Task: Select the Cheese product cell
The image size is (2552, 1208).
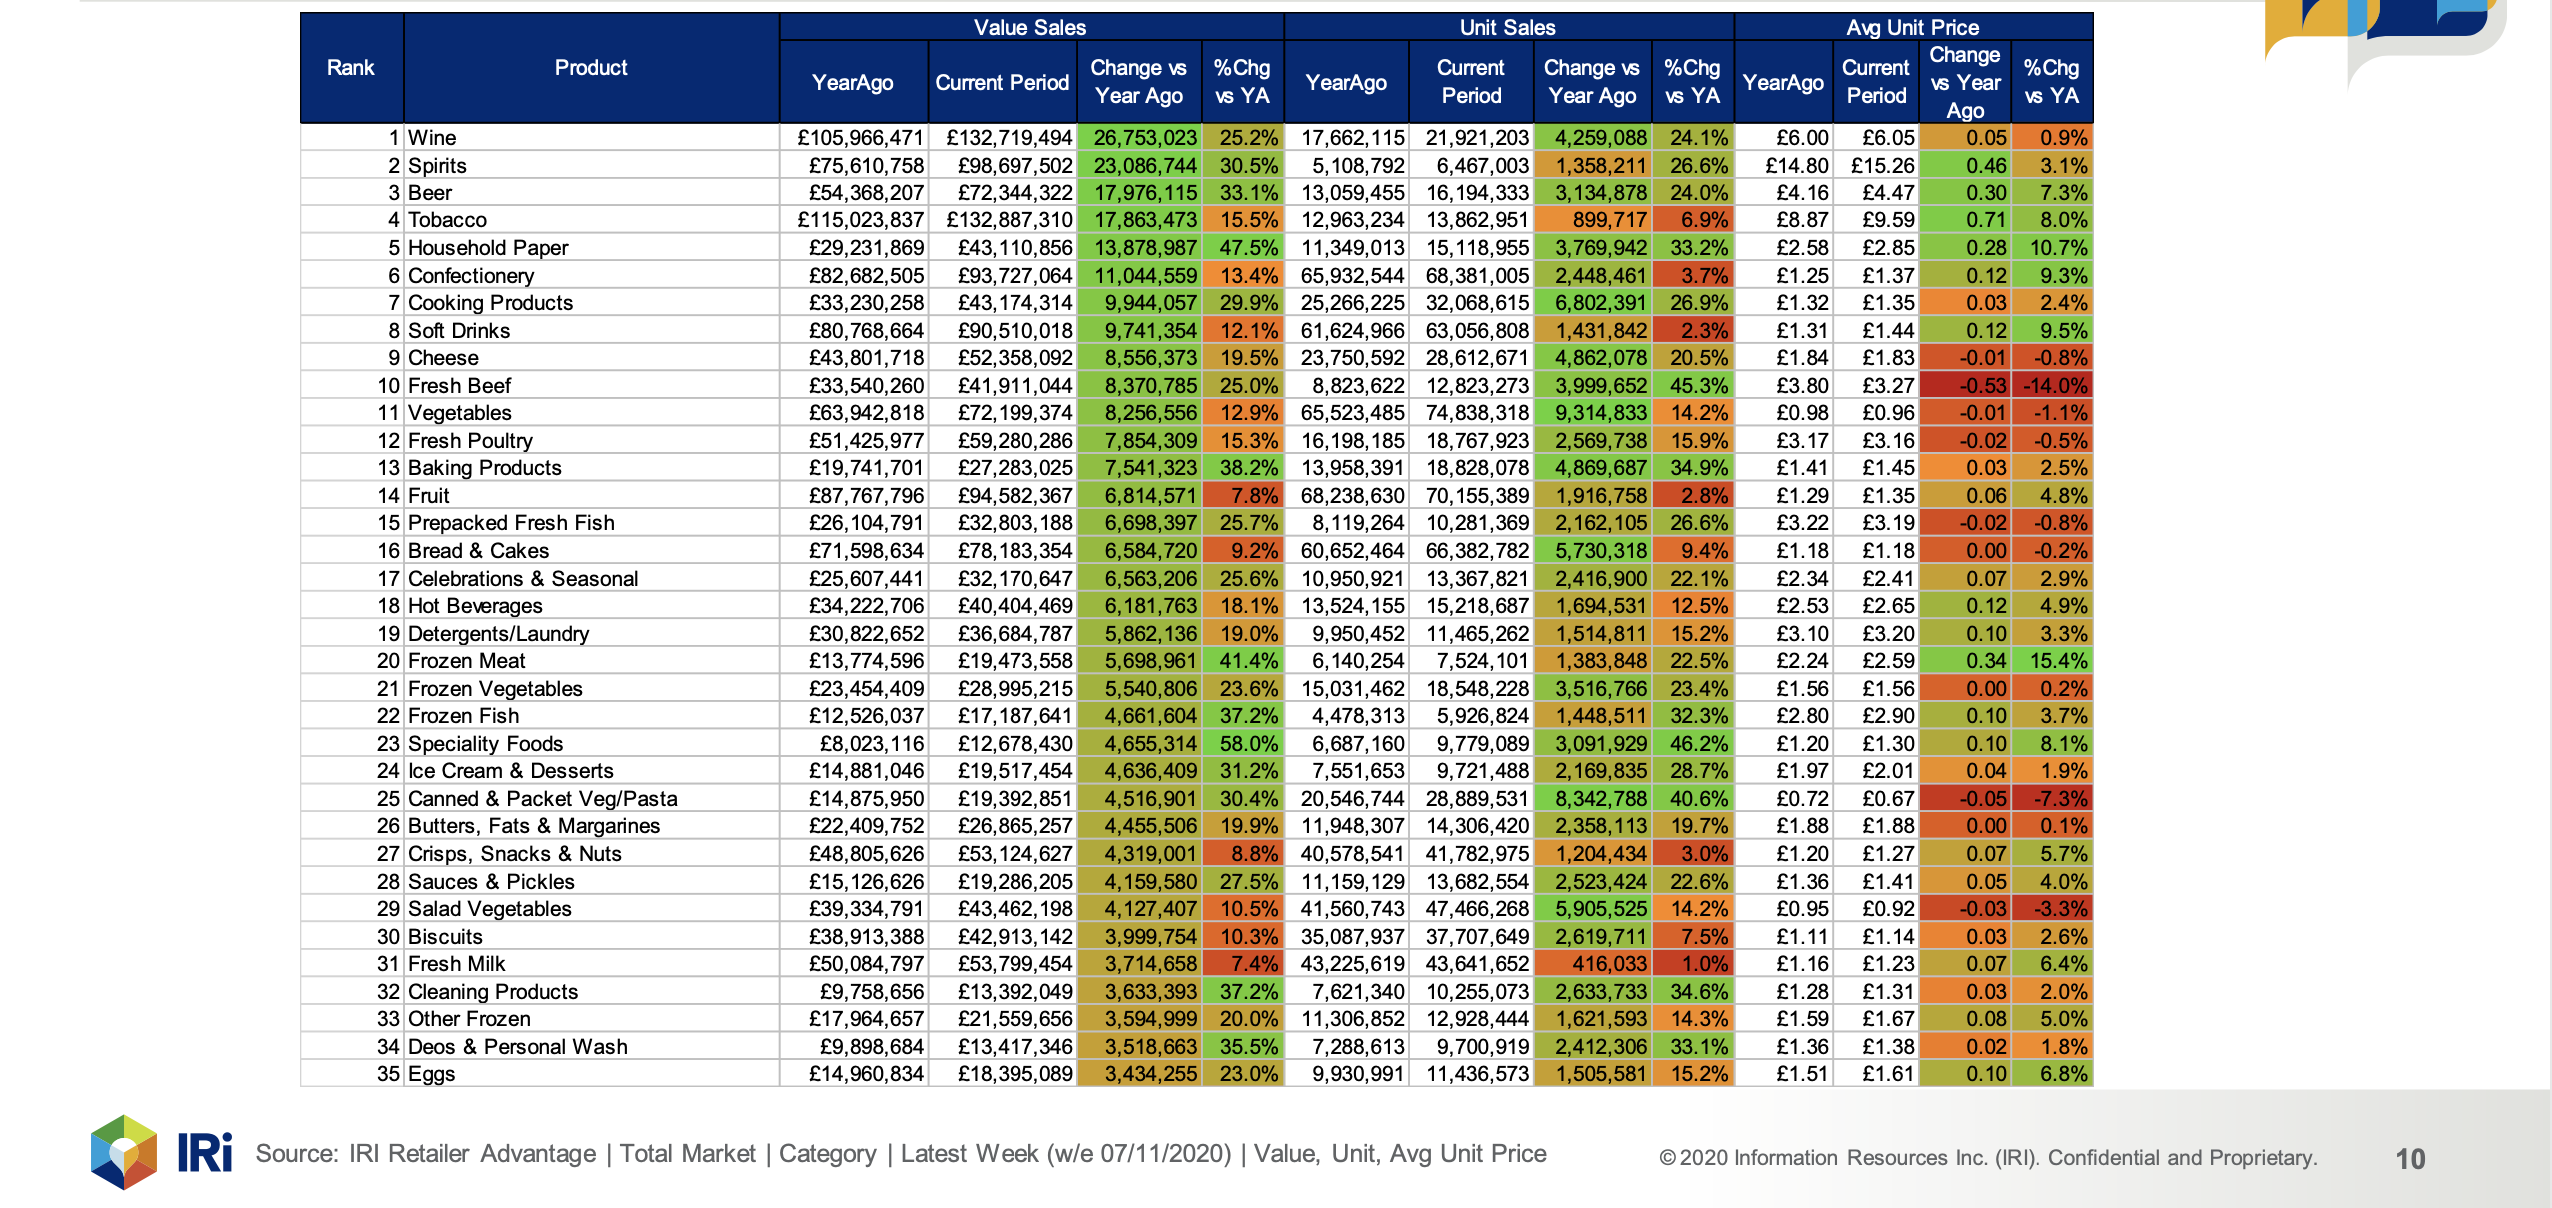Action: pyautogui.click(x=591, y=358)
